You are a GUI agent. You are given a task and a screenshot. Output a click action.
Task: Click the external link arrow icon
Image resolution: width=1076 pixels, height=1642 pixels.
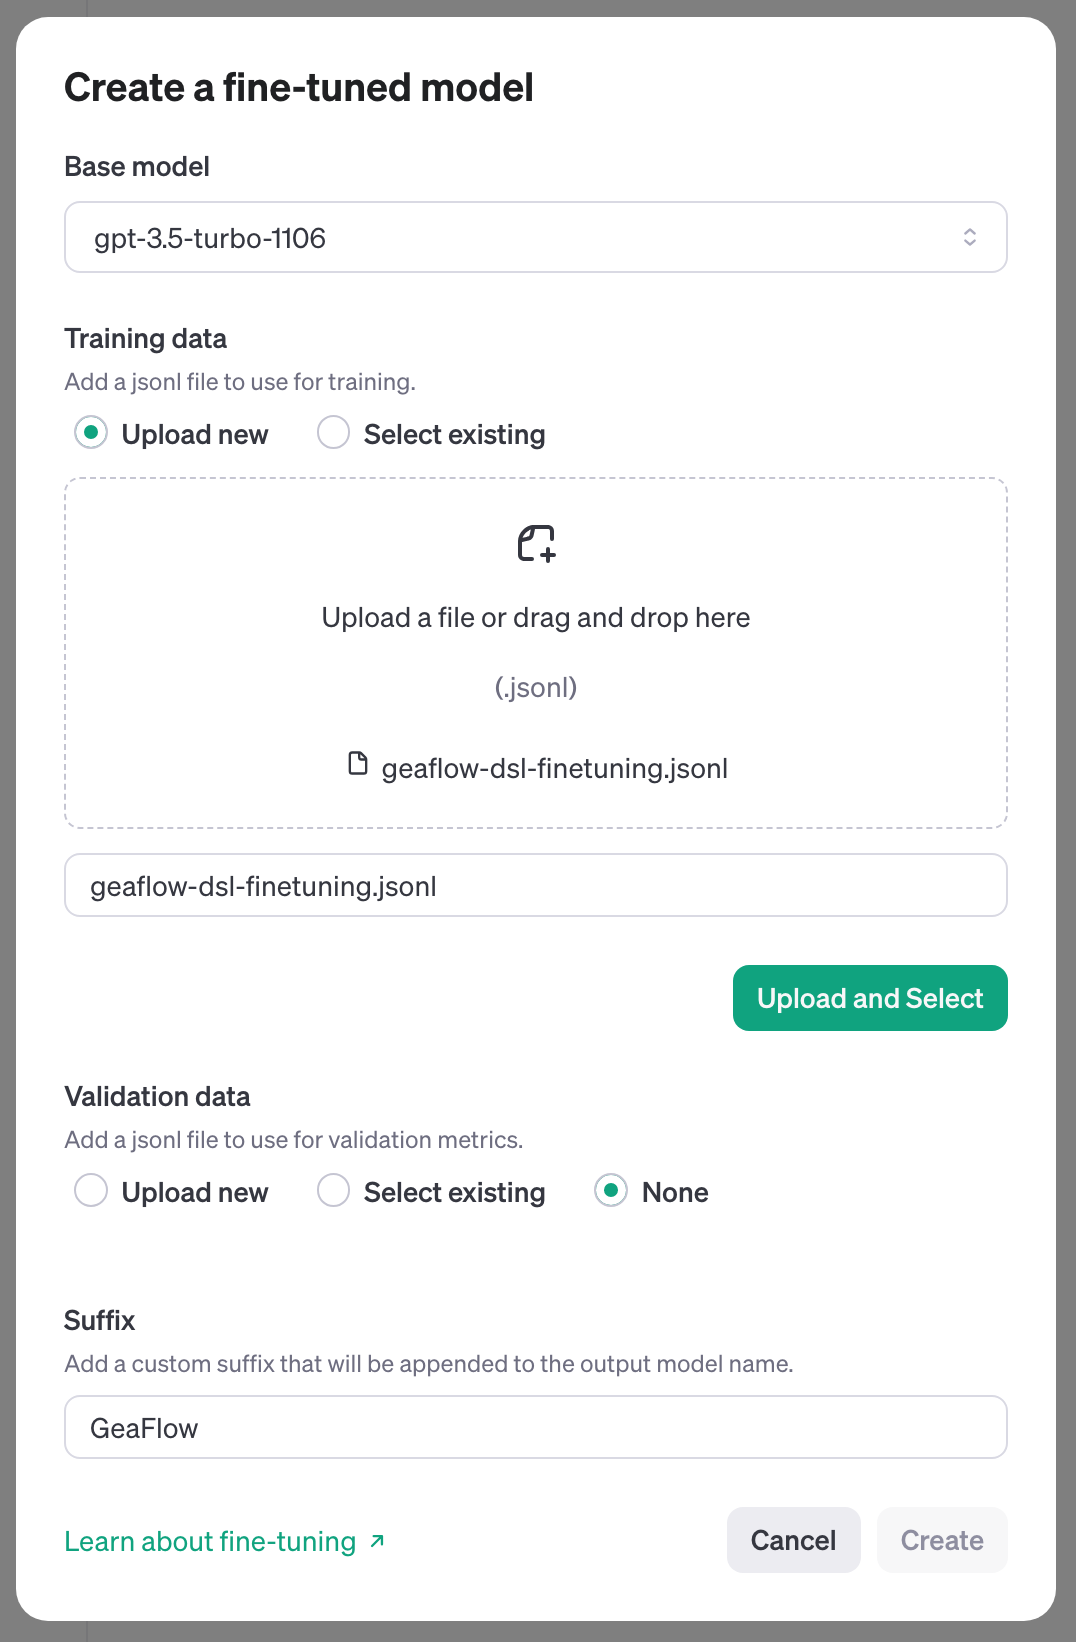[377, 1541]
